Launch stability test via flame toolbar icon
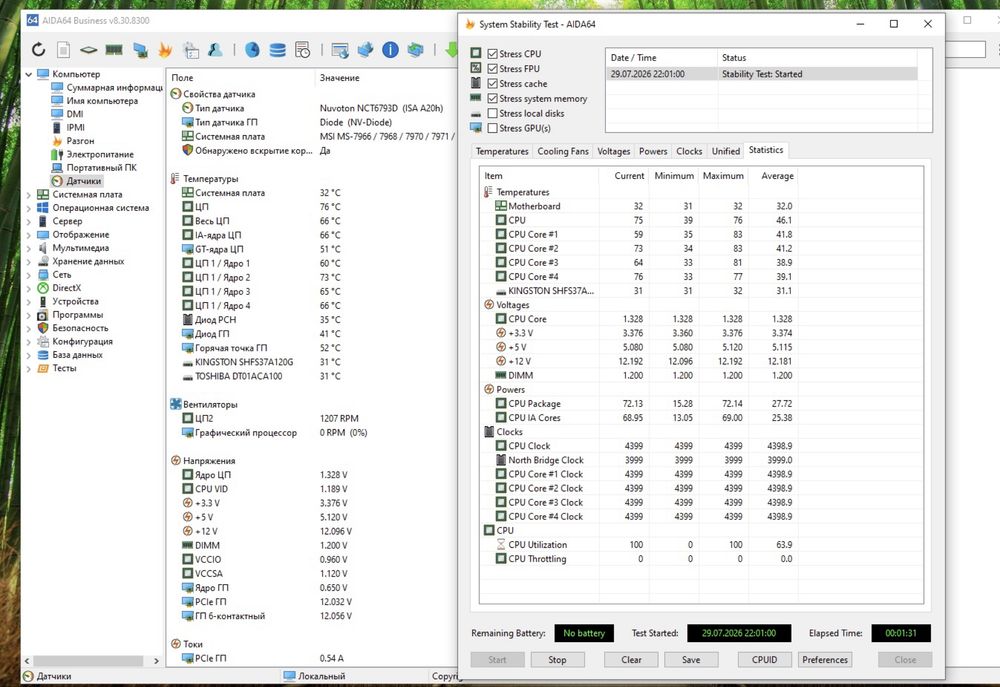The width and height of the screenshot is (1000, 687). [165, 49]
